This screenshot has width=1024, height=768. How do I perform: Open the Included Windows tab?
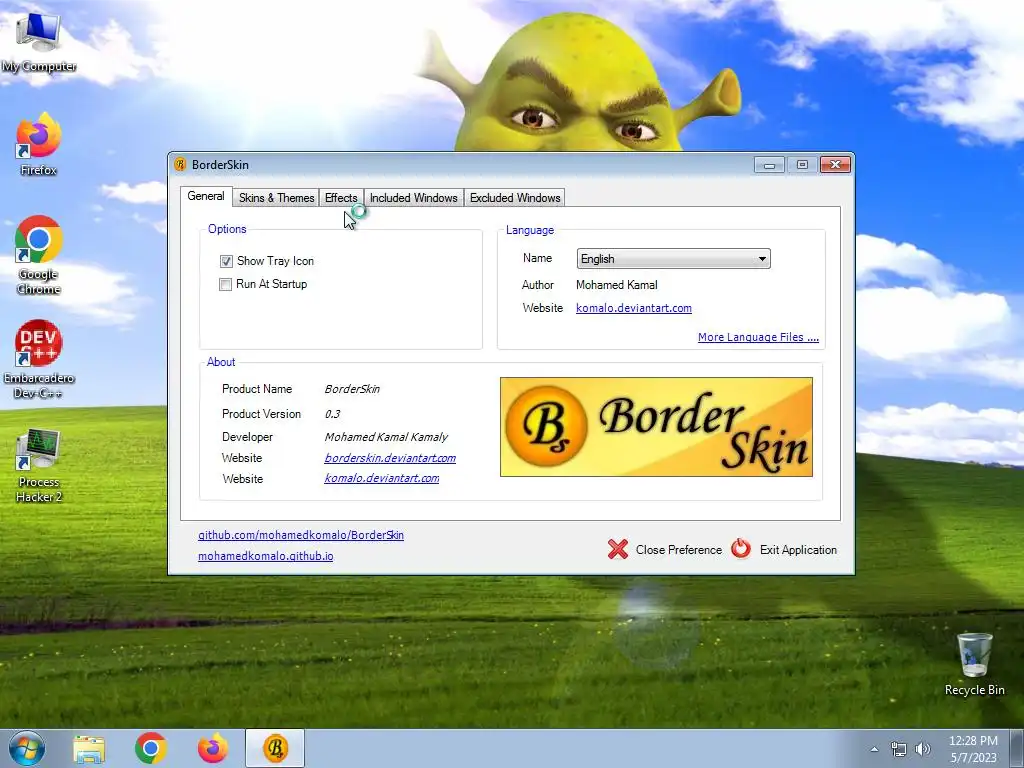pyautogui.click(x=413, y=198)
